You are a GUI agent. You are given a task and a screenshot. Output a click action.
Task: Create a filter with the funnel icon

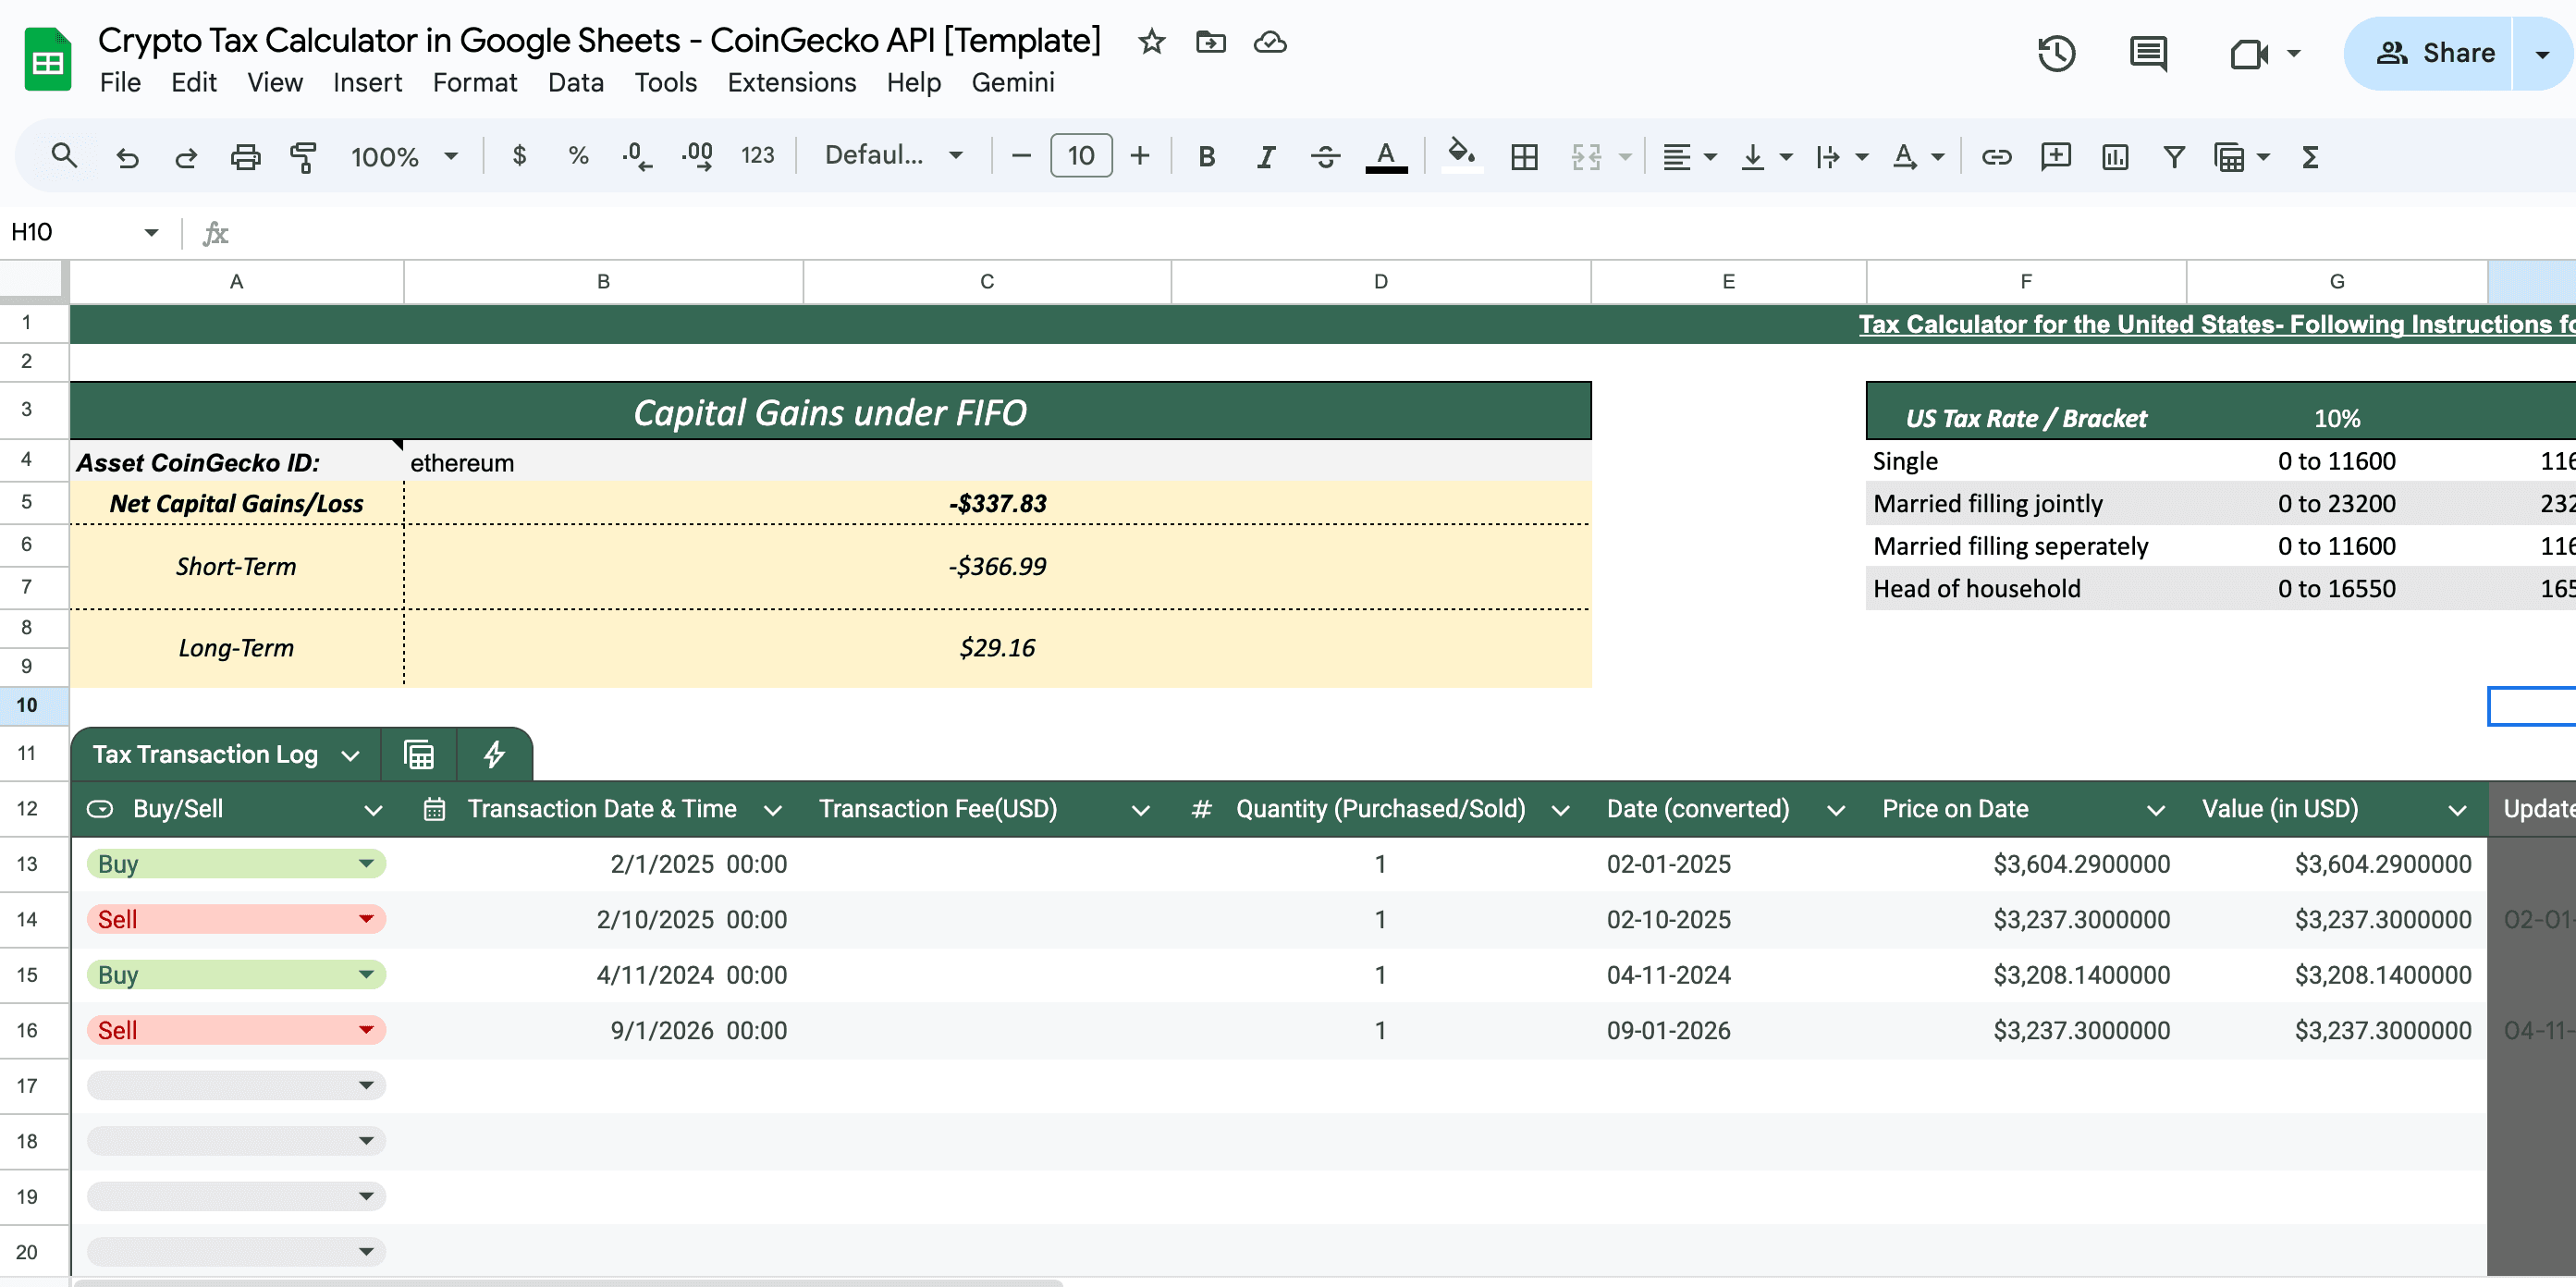(2172, 157)
